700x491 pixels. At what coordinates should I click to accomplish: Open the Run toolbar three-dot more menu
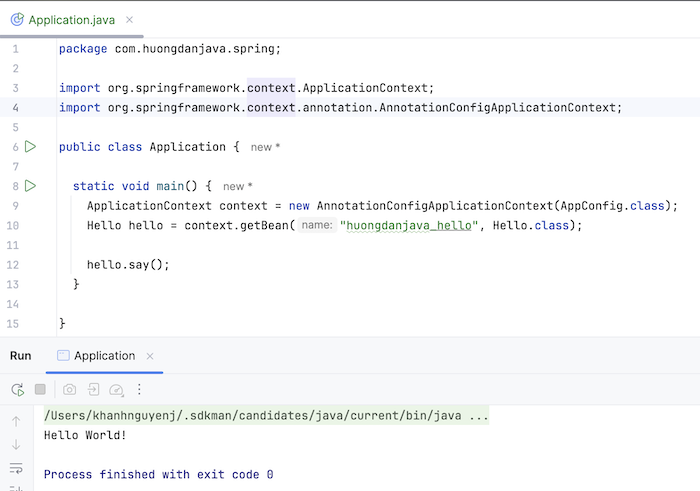(x=139, y=389)
